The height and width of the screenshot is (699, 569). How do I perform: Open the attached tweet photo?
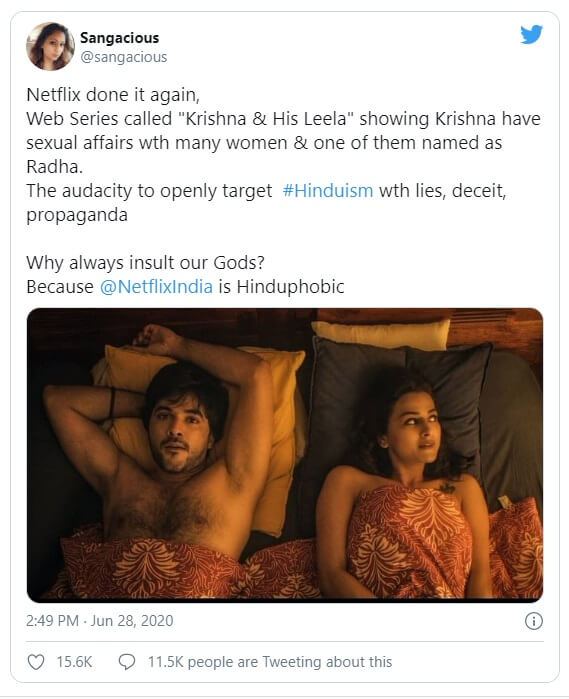click(x=285, y=455)
